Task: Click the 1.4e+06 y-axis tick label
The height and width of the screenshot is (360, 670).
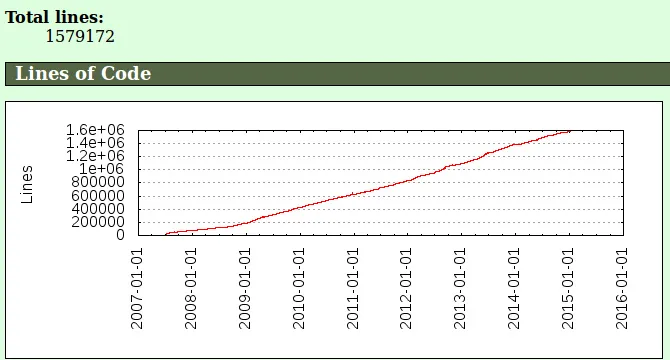Action: coord(95,143)
